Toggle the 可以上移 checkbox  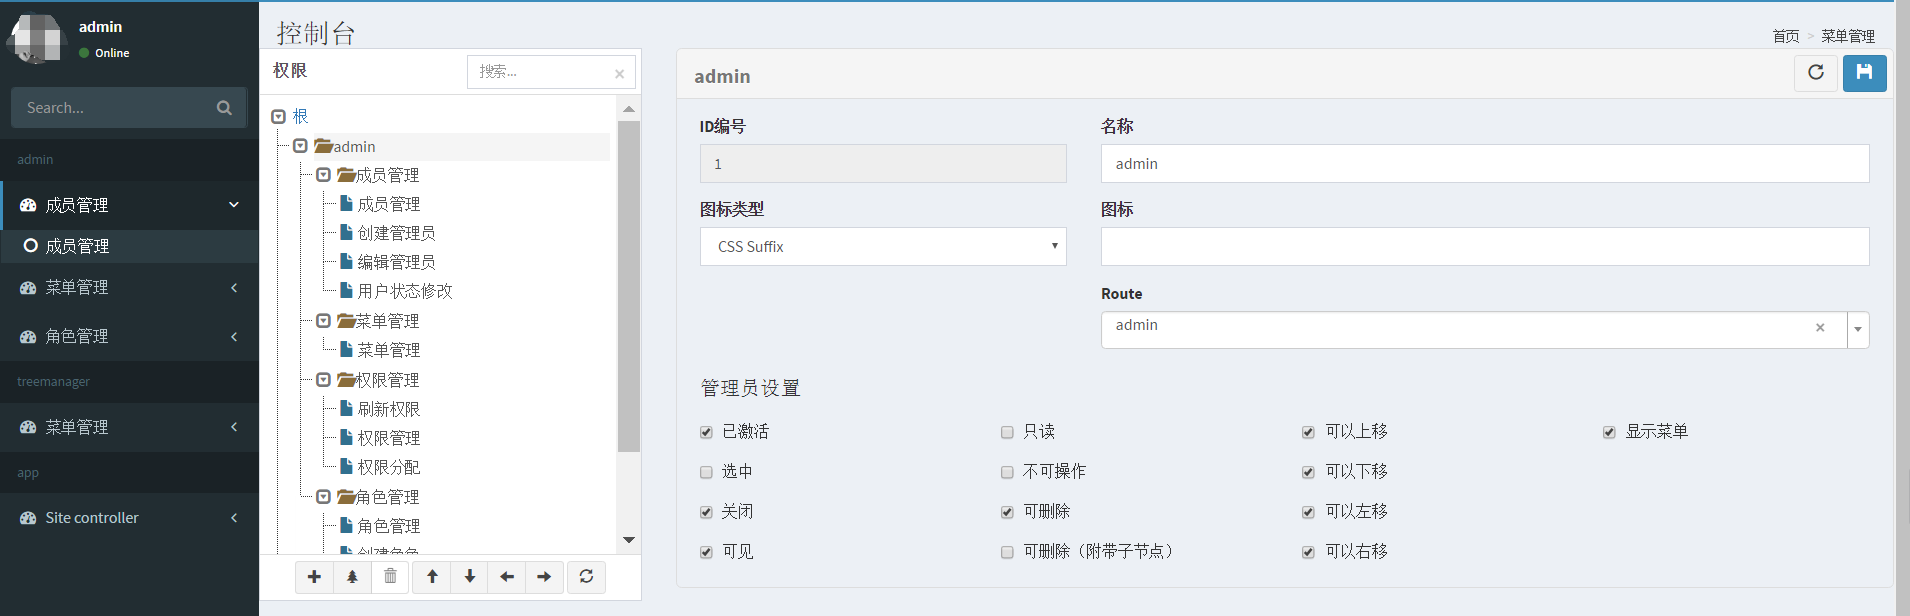(1308, 432)
